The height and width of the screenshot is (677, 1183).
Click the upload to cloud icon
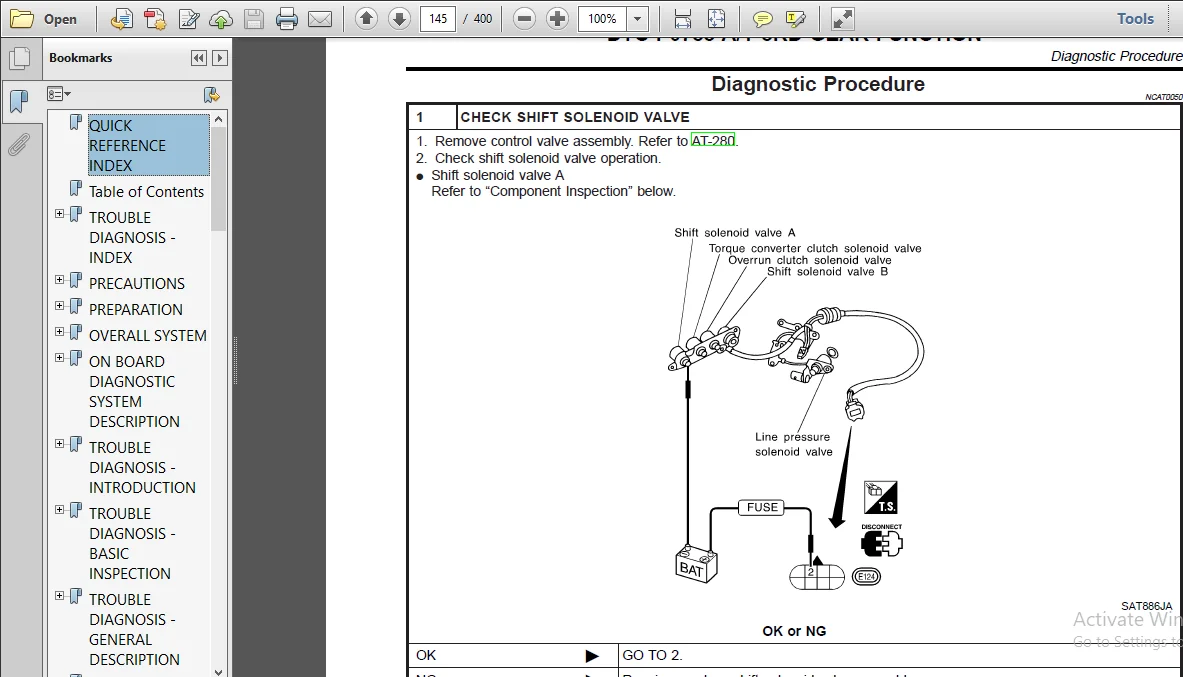[221, 19]
